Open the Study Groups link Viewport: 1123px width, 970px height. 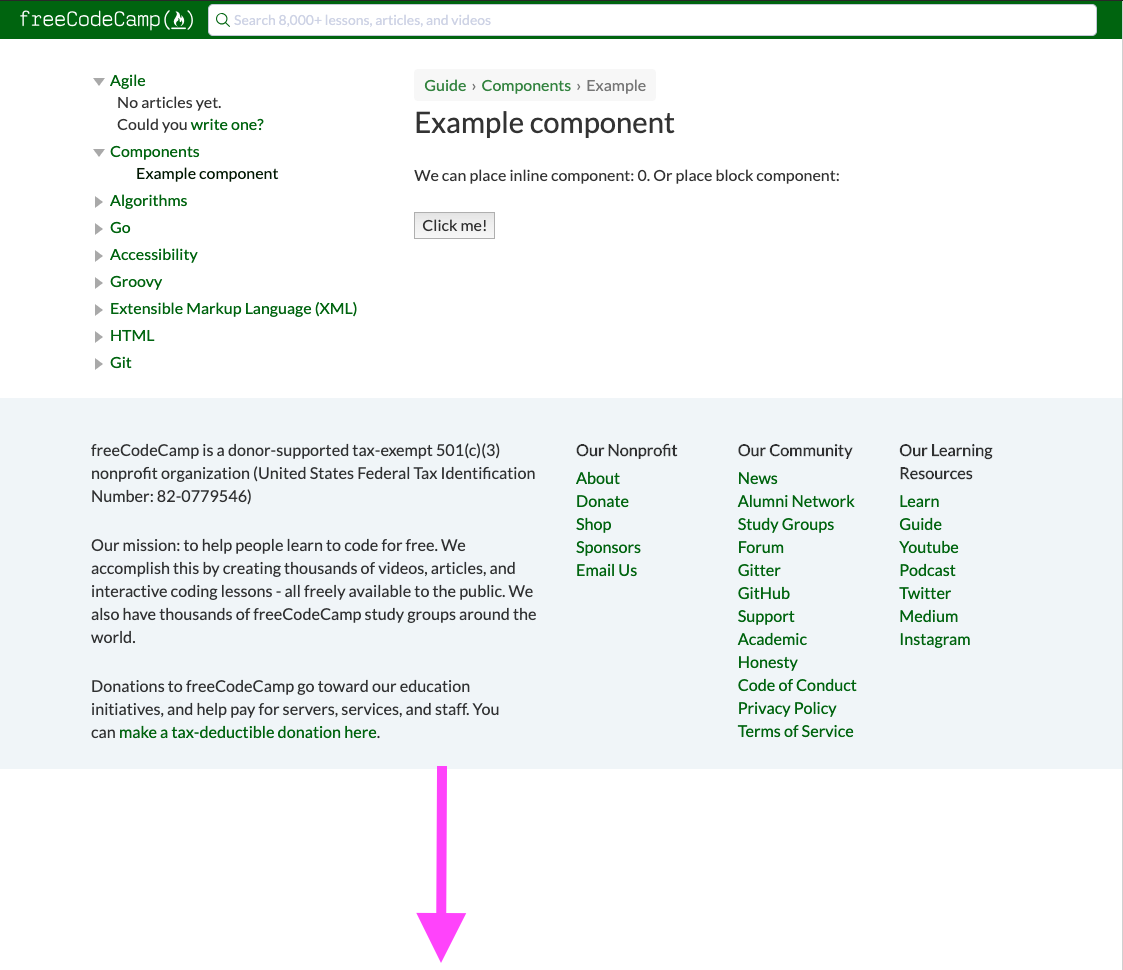pos(786,524)
